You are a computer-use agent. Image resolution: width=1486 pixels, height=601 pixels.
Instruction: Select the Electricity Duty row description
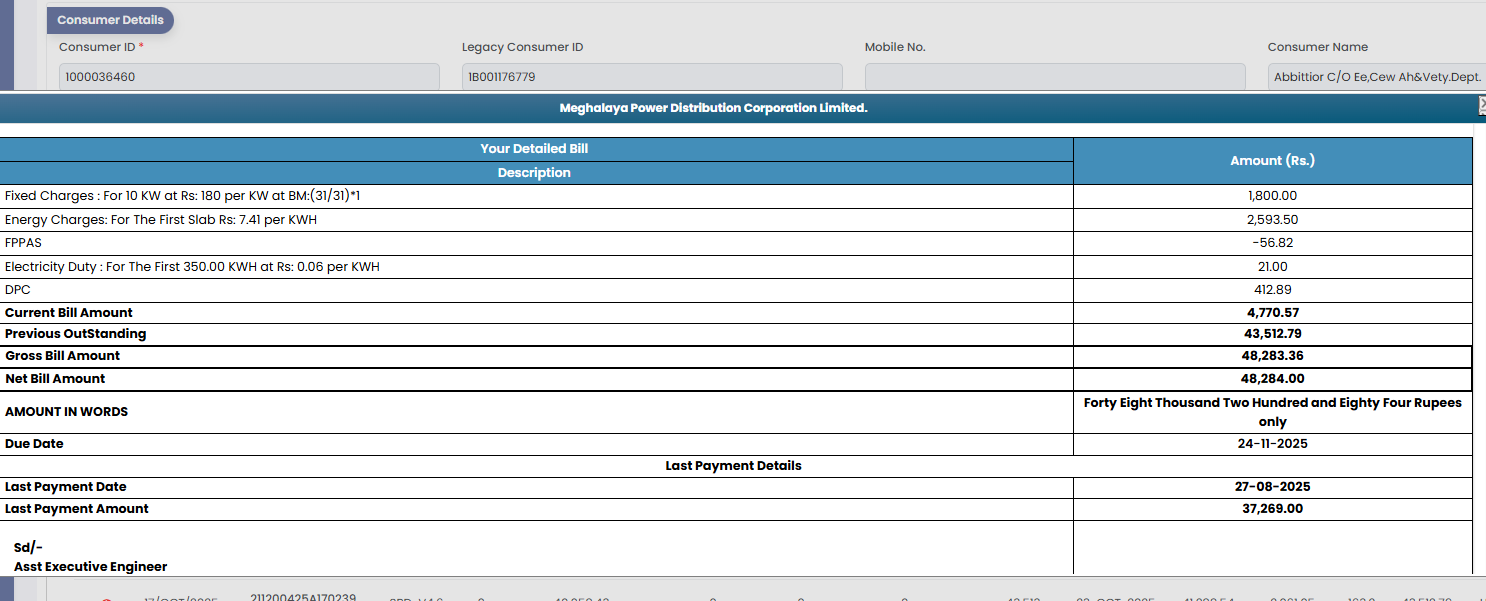click(192, 267)
